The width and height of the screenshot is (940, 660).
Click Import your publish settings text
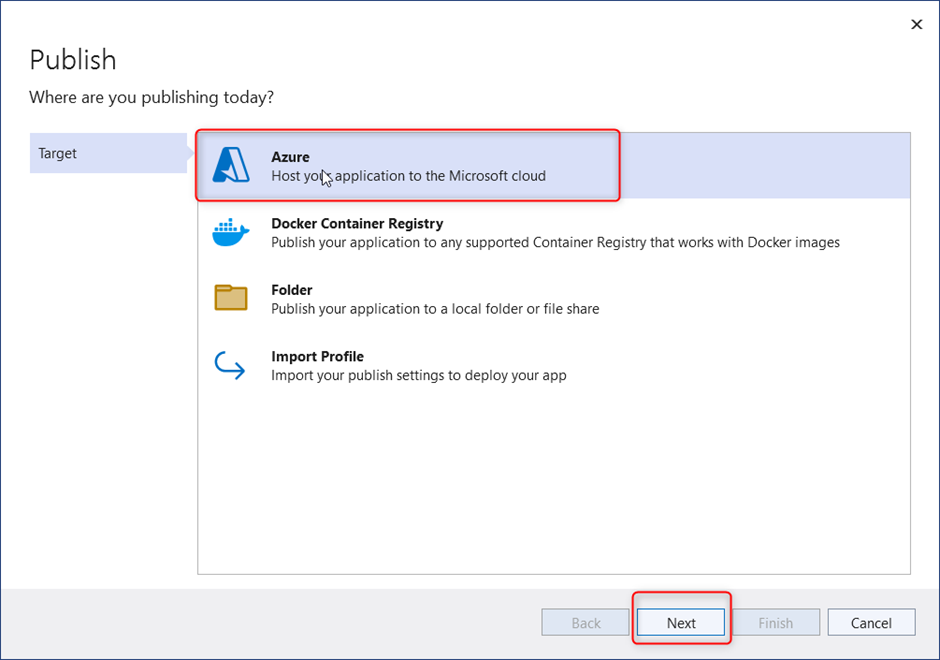click(x=418, y=375)
